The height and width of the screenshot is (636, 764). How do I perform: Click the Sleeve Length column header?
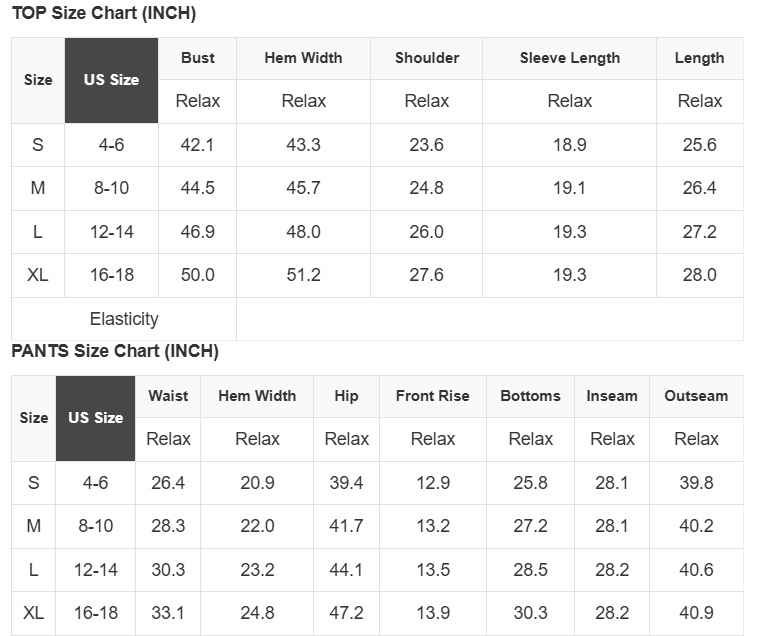(569, 58)
